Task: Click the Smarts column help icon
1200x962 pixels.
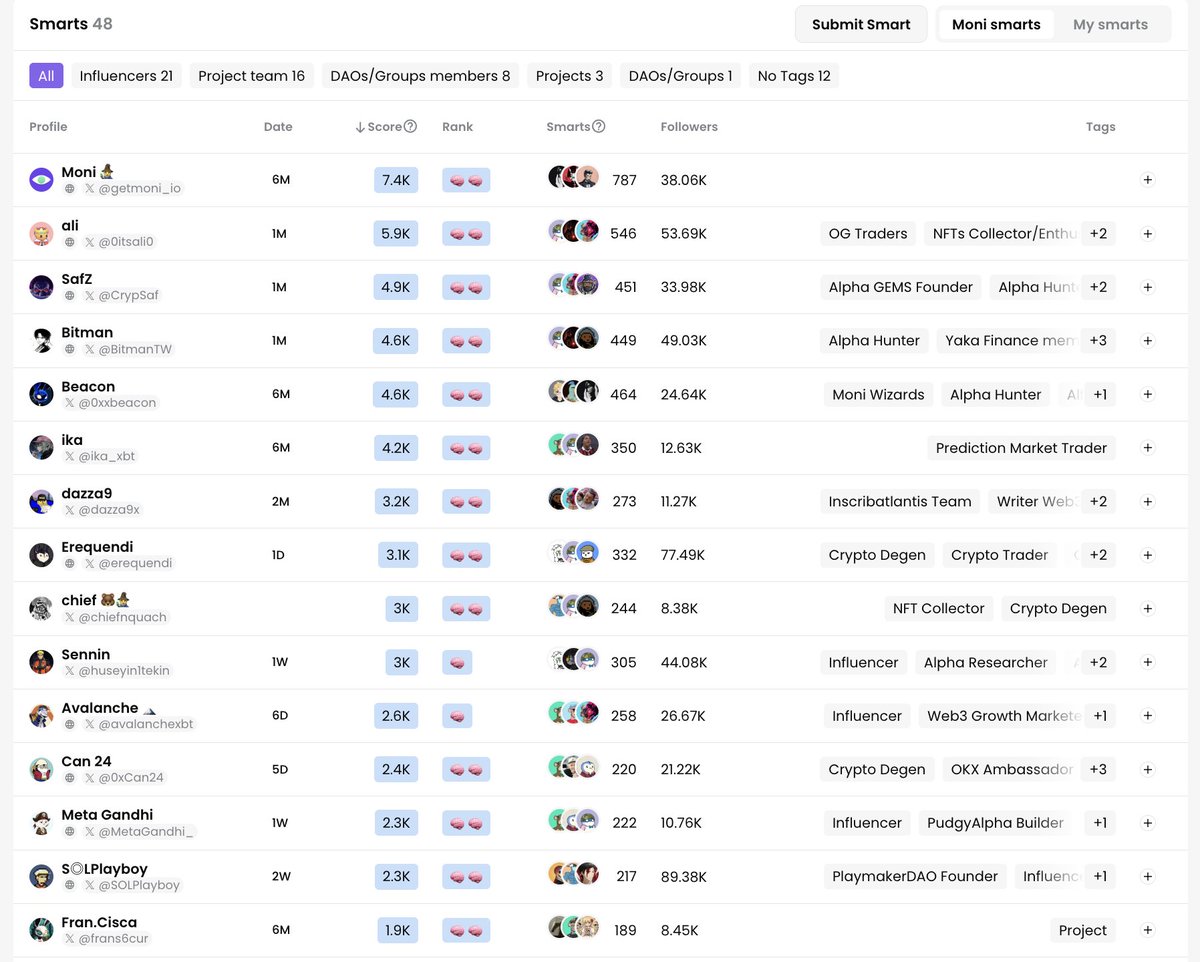Action: point(599,127)
